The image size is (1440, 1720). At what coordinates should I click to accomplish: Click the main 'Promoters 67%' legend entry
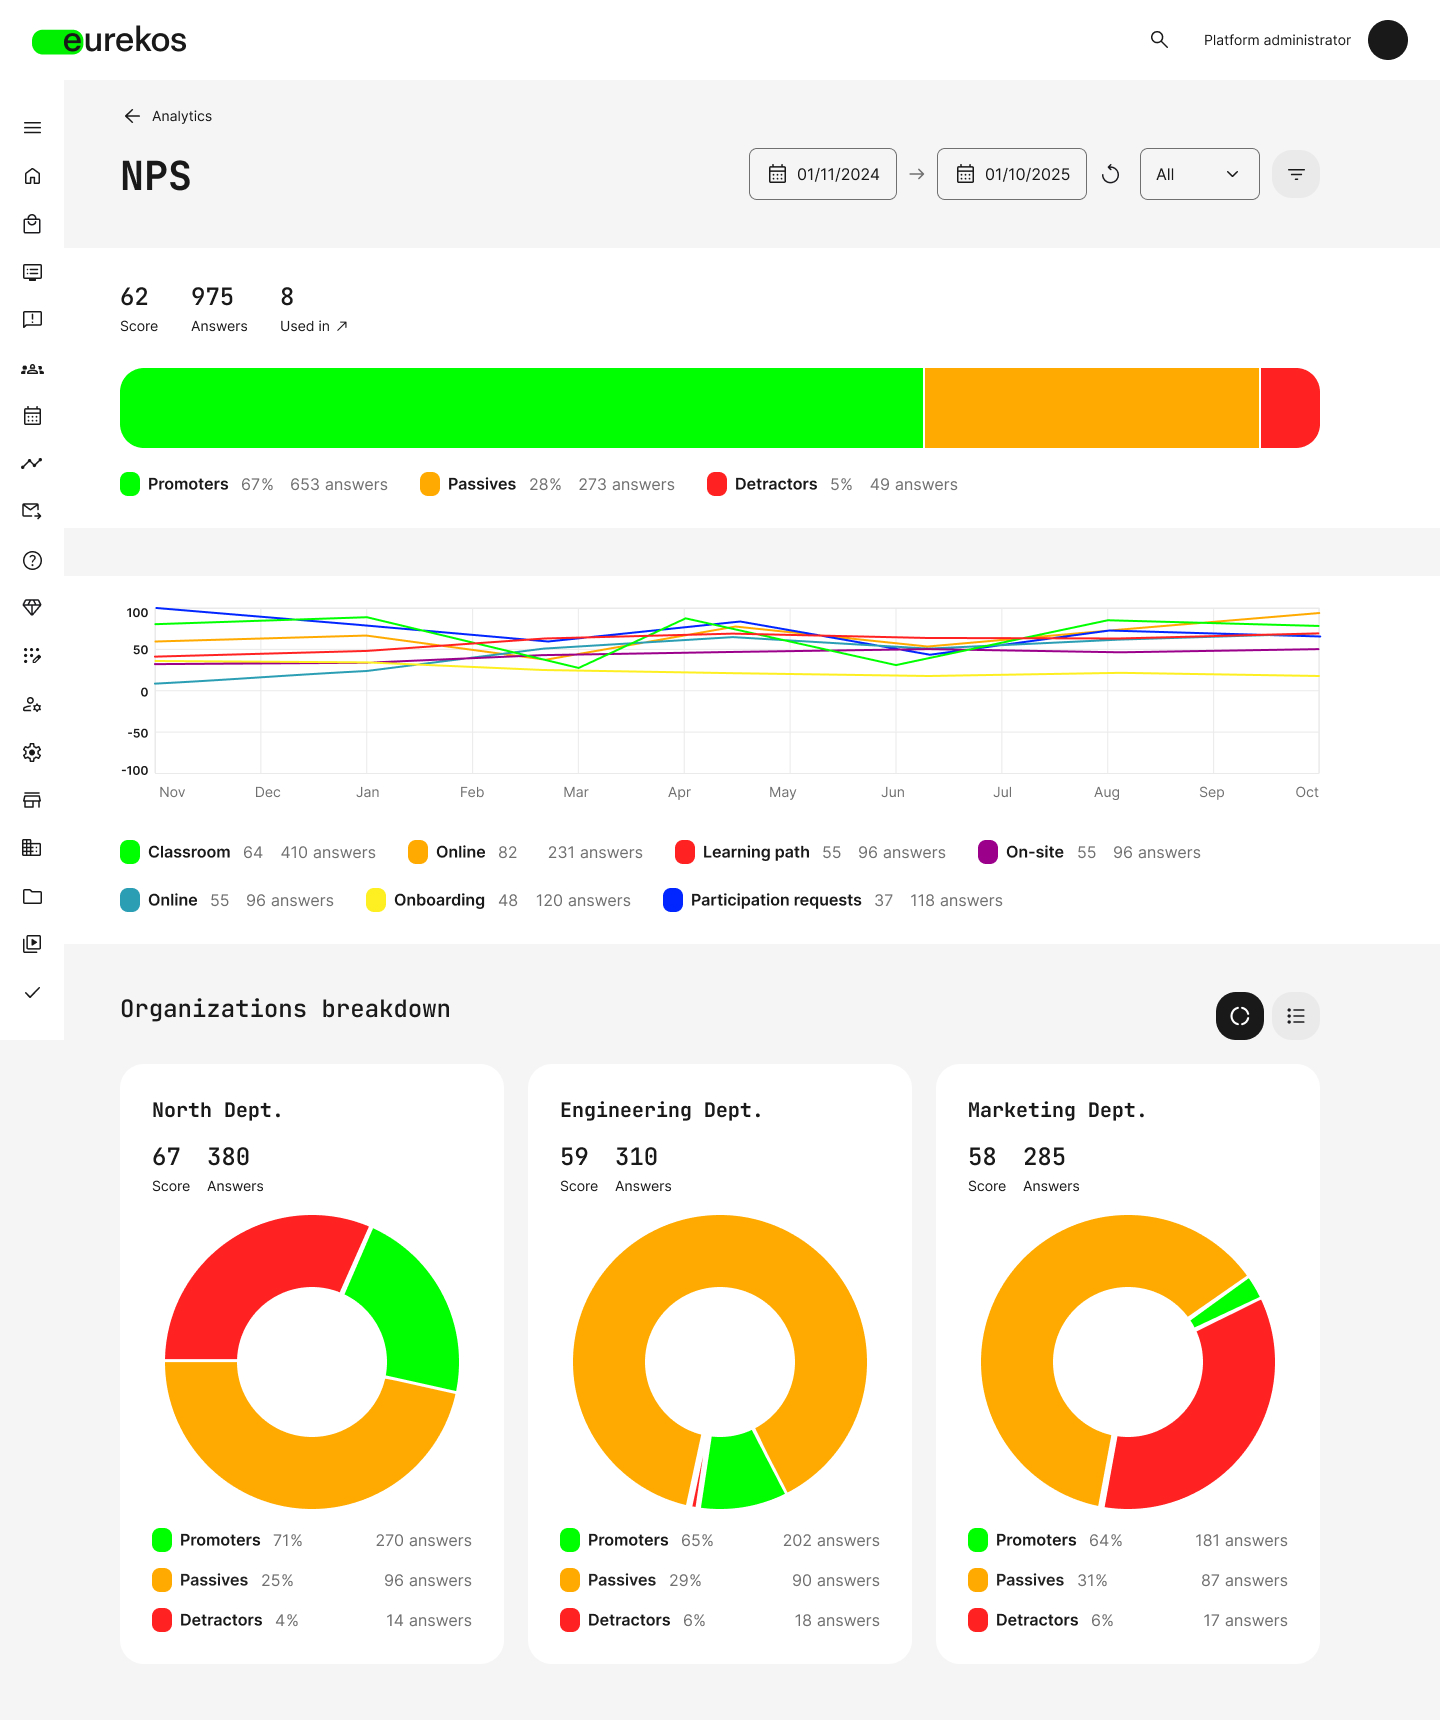coord(254,484)
